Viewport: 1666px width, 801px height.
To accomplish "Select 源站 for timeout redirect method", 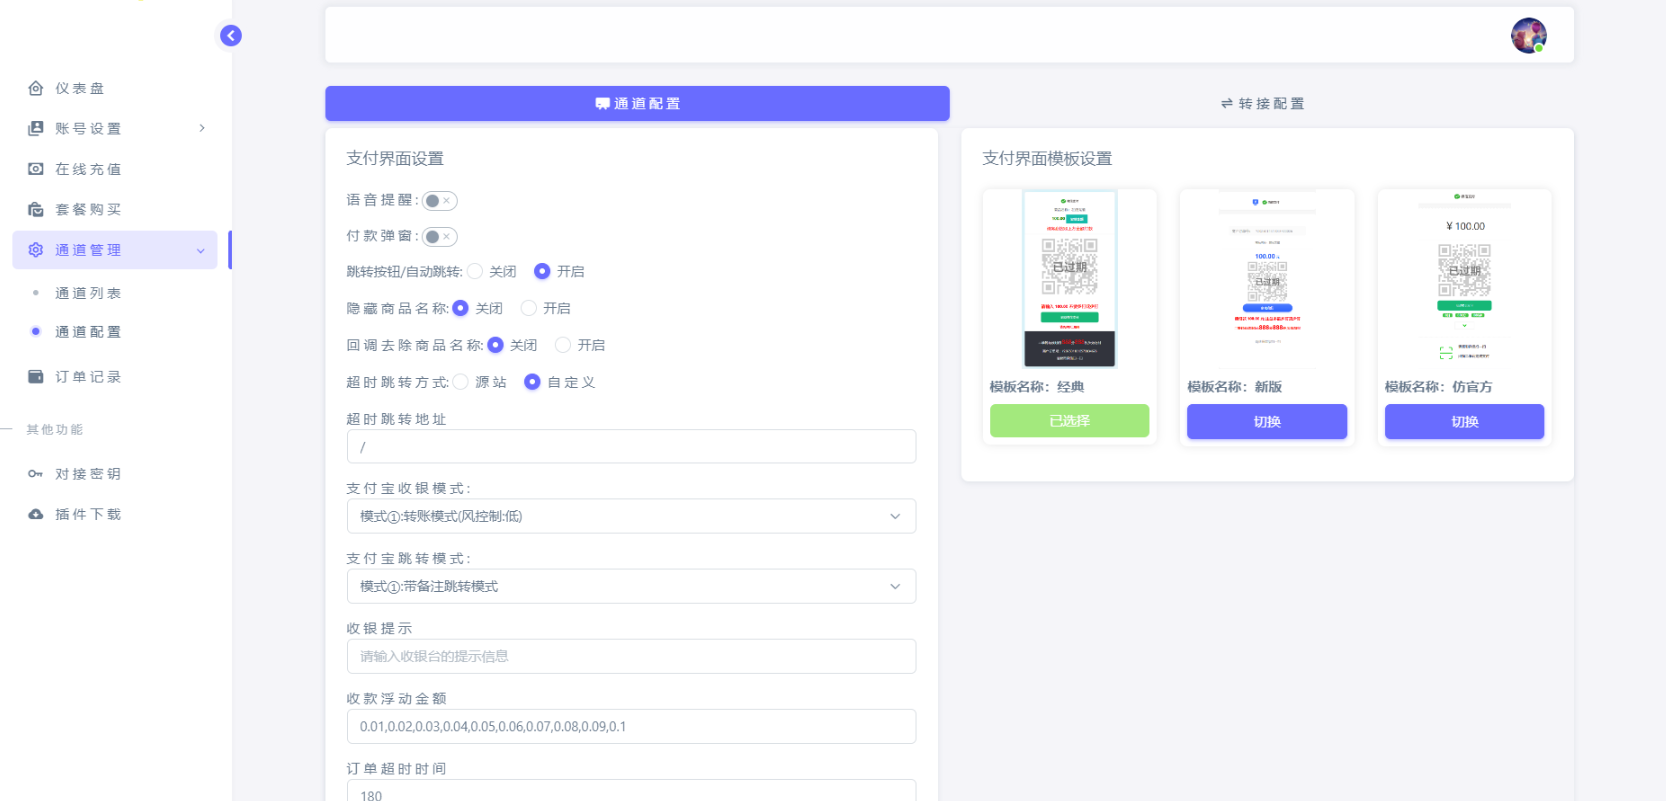I will pos(461,382).
